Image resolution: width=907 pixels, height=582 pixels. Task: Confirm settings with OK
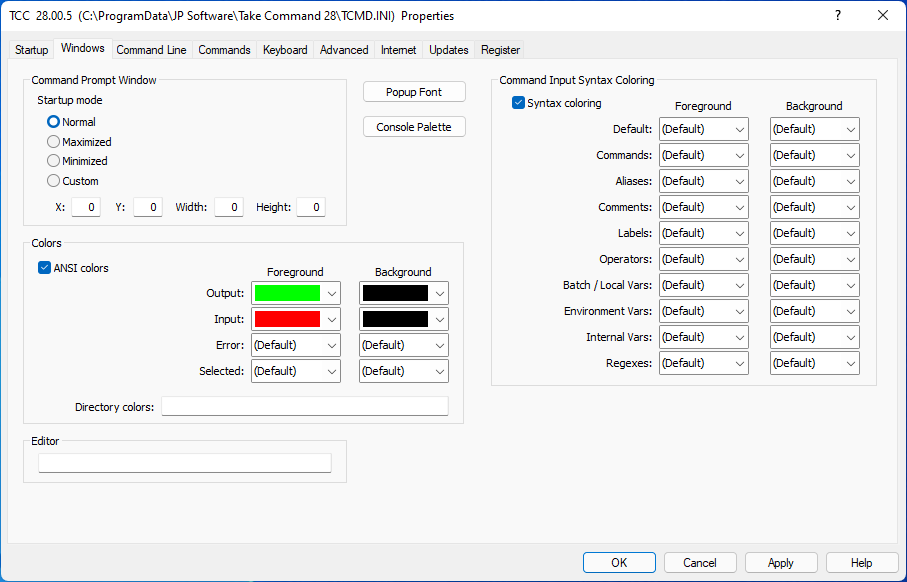tap(619, 562)
